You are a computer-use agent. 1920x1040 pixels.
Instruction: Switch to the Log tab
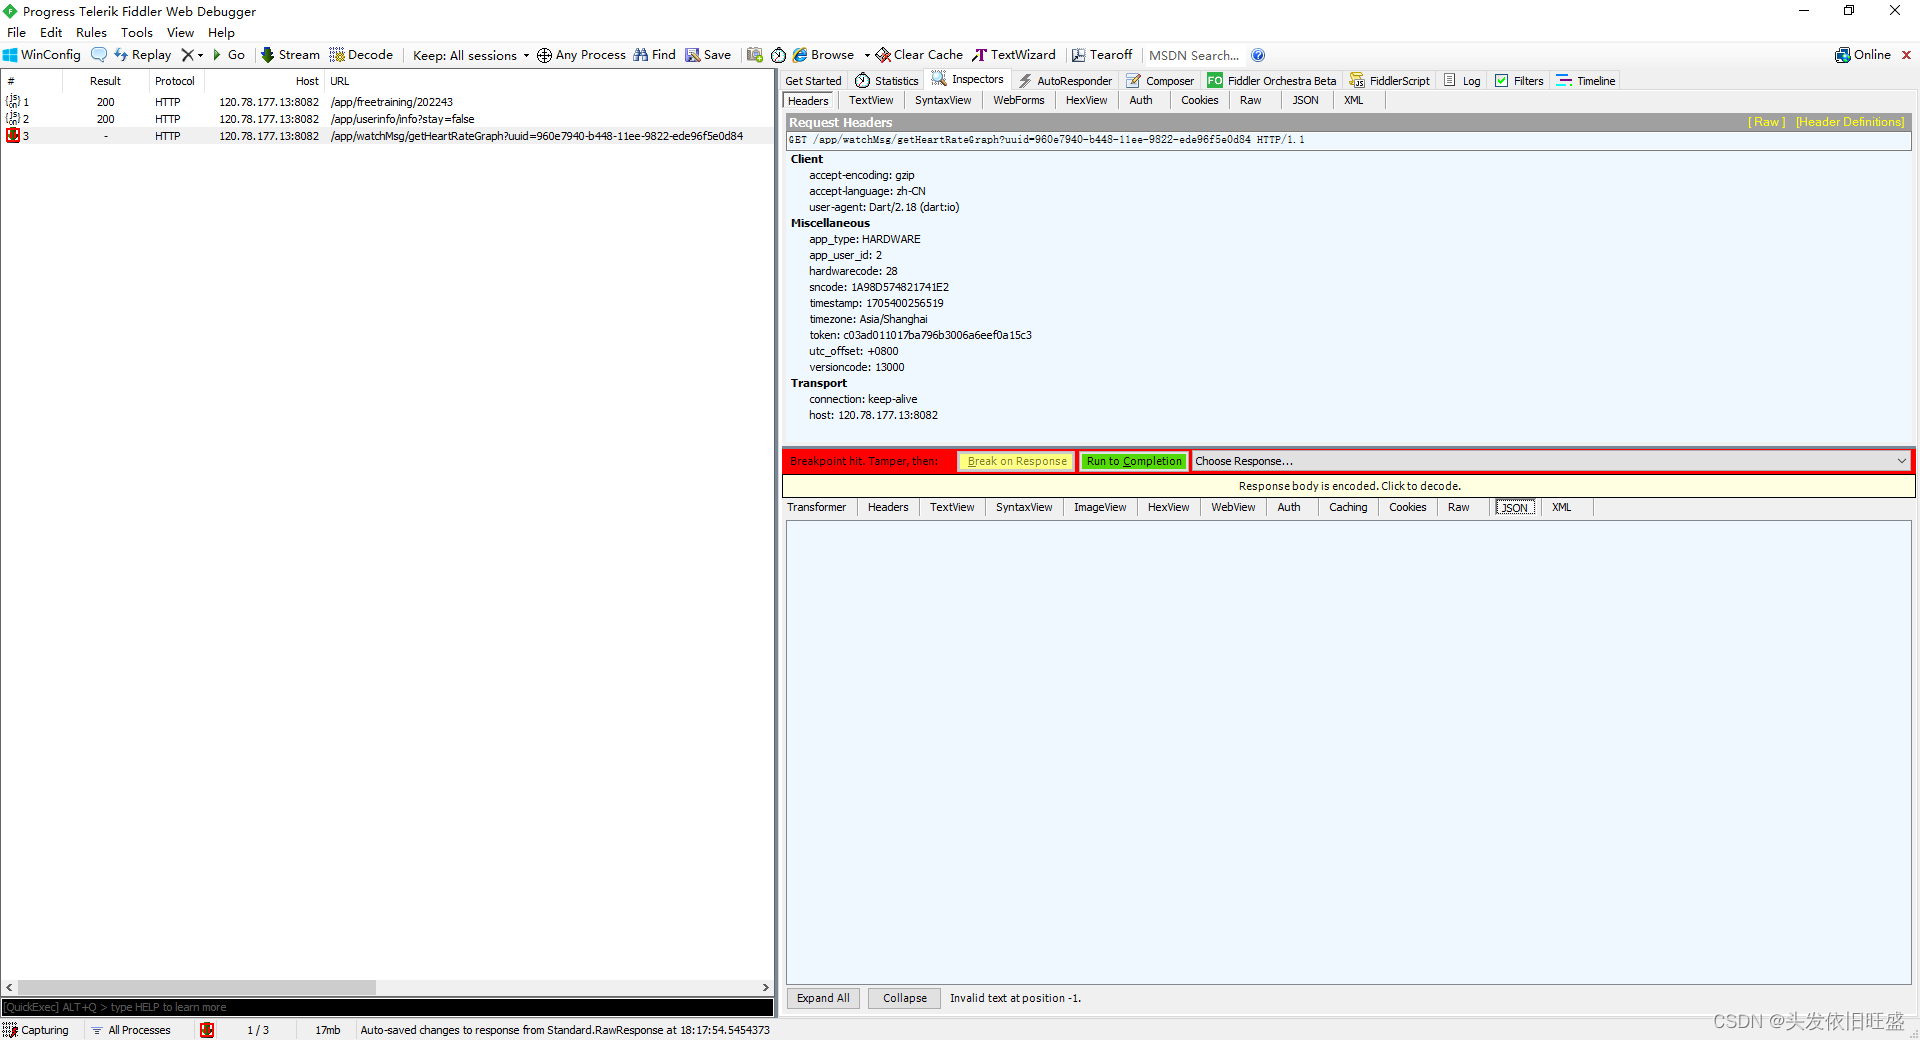click(1462, 80)
